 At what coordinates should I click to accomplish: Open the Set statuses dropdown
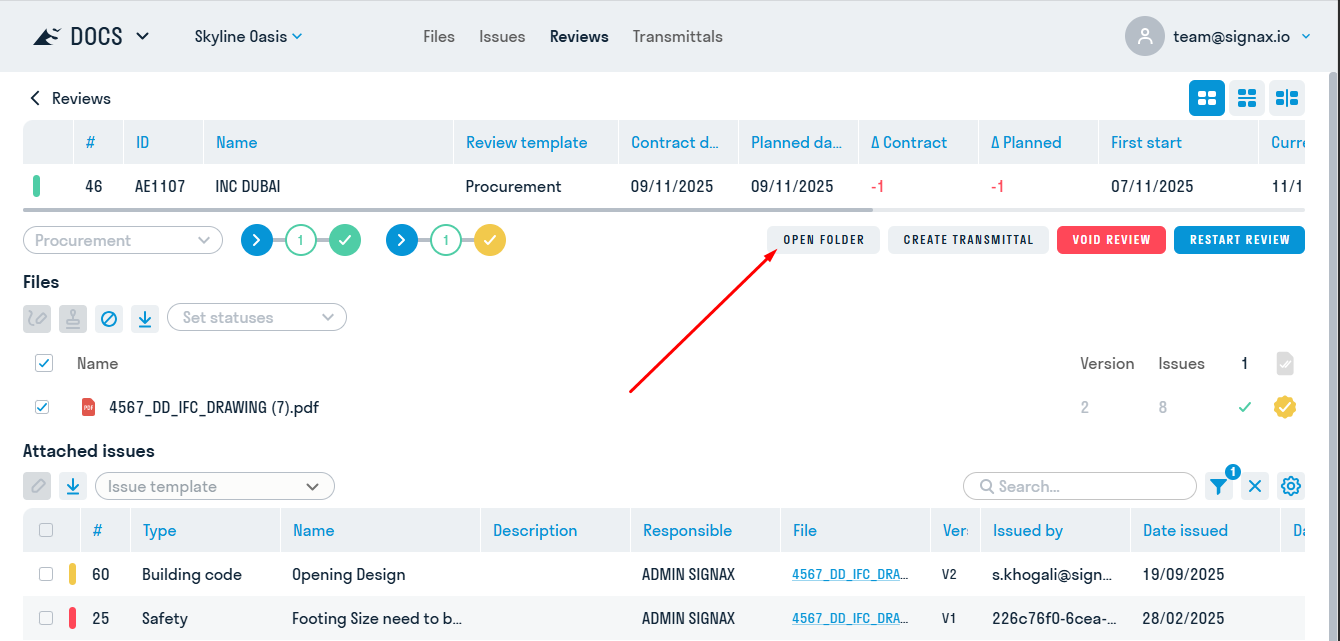coord(257,317)
